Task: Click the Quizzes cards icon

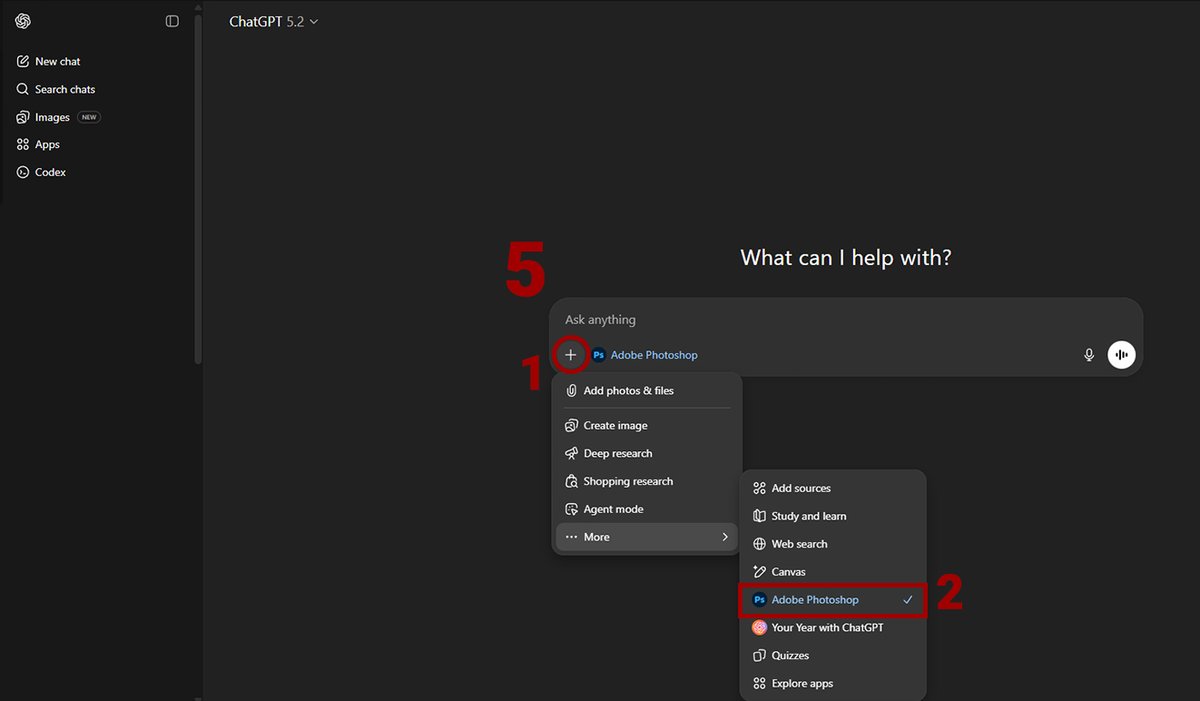Action: 759,656
